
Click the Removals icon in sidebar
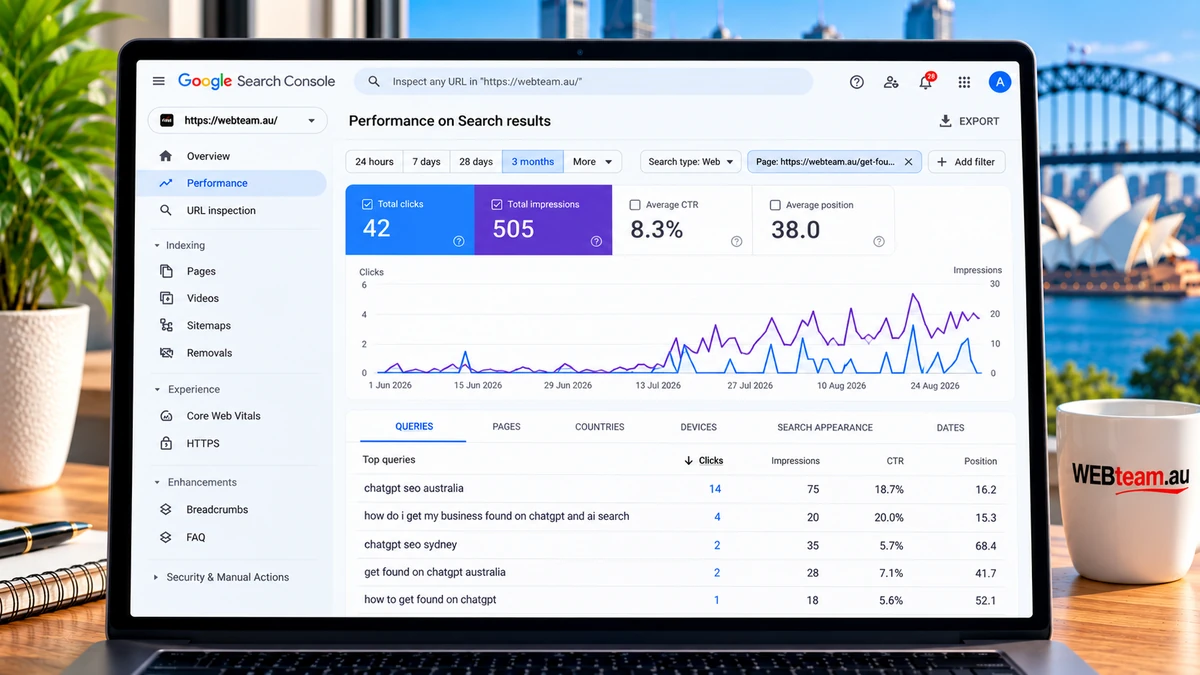click(166, 353)
